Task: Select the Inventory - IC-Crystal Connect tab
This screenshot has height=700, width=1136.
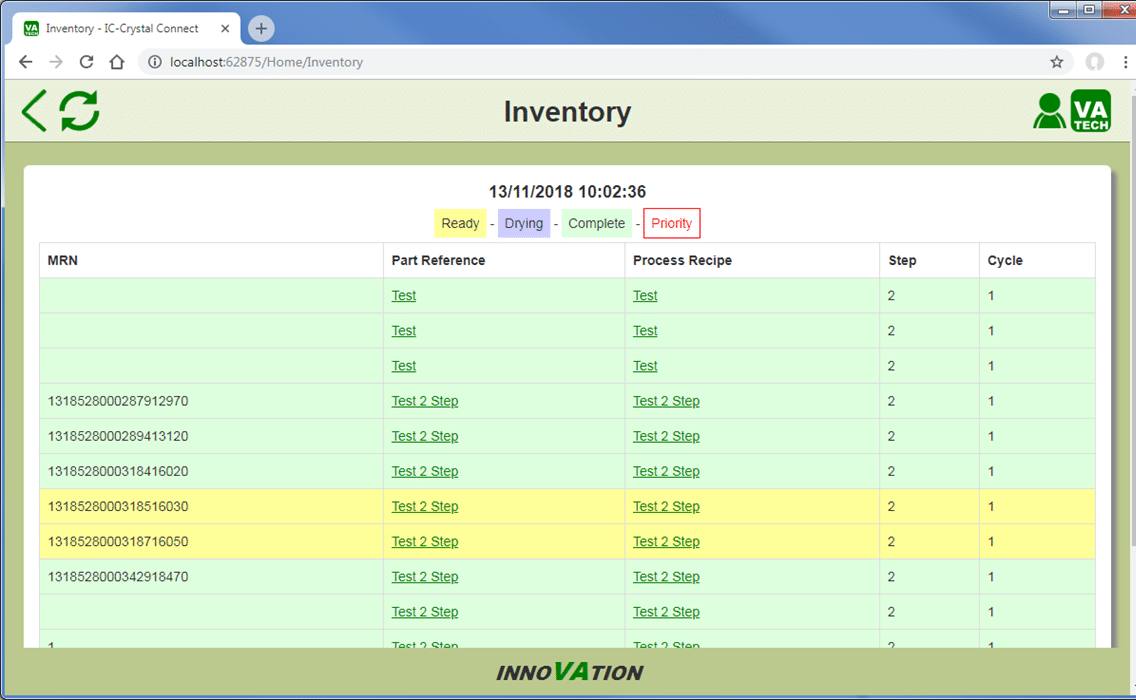Action: click(120, 29)
